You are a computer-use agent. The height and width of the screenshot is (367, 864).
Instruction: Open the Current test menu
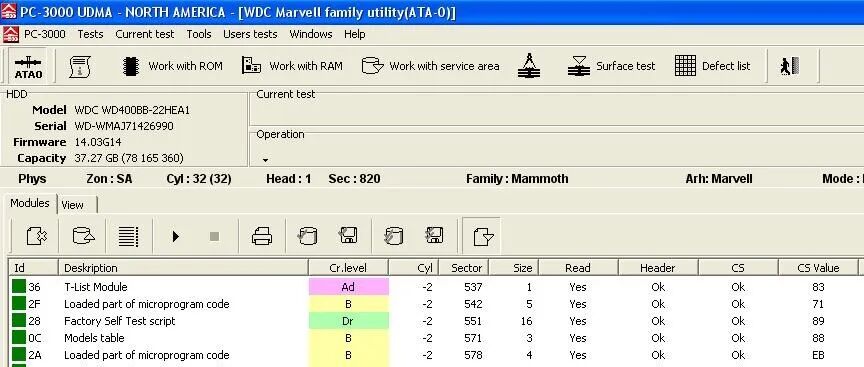(144, 34)
